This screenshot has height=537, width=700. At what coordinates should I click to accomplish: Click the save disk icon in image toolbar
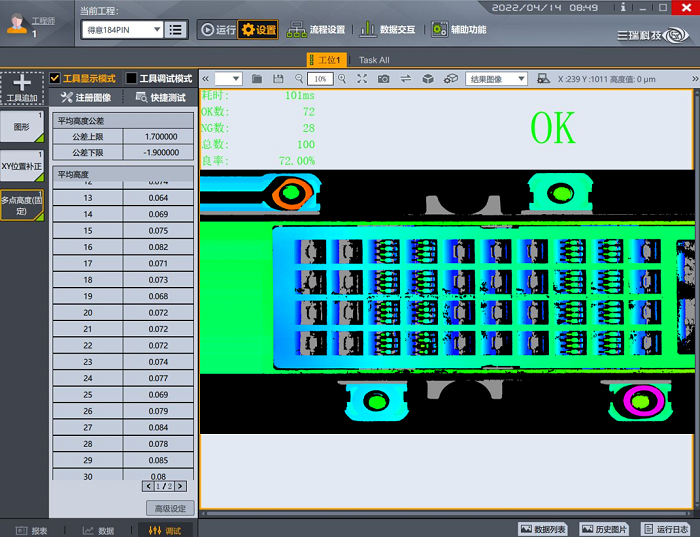(x=277, y=78)
